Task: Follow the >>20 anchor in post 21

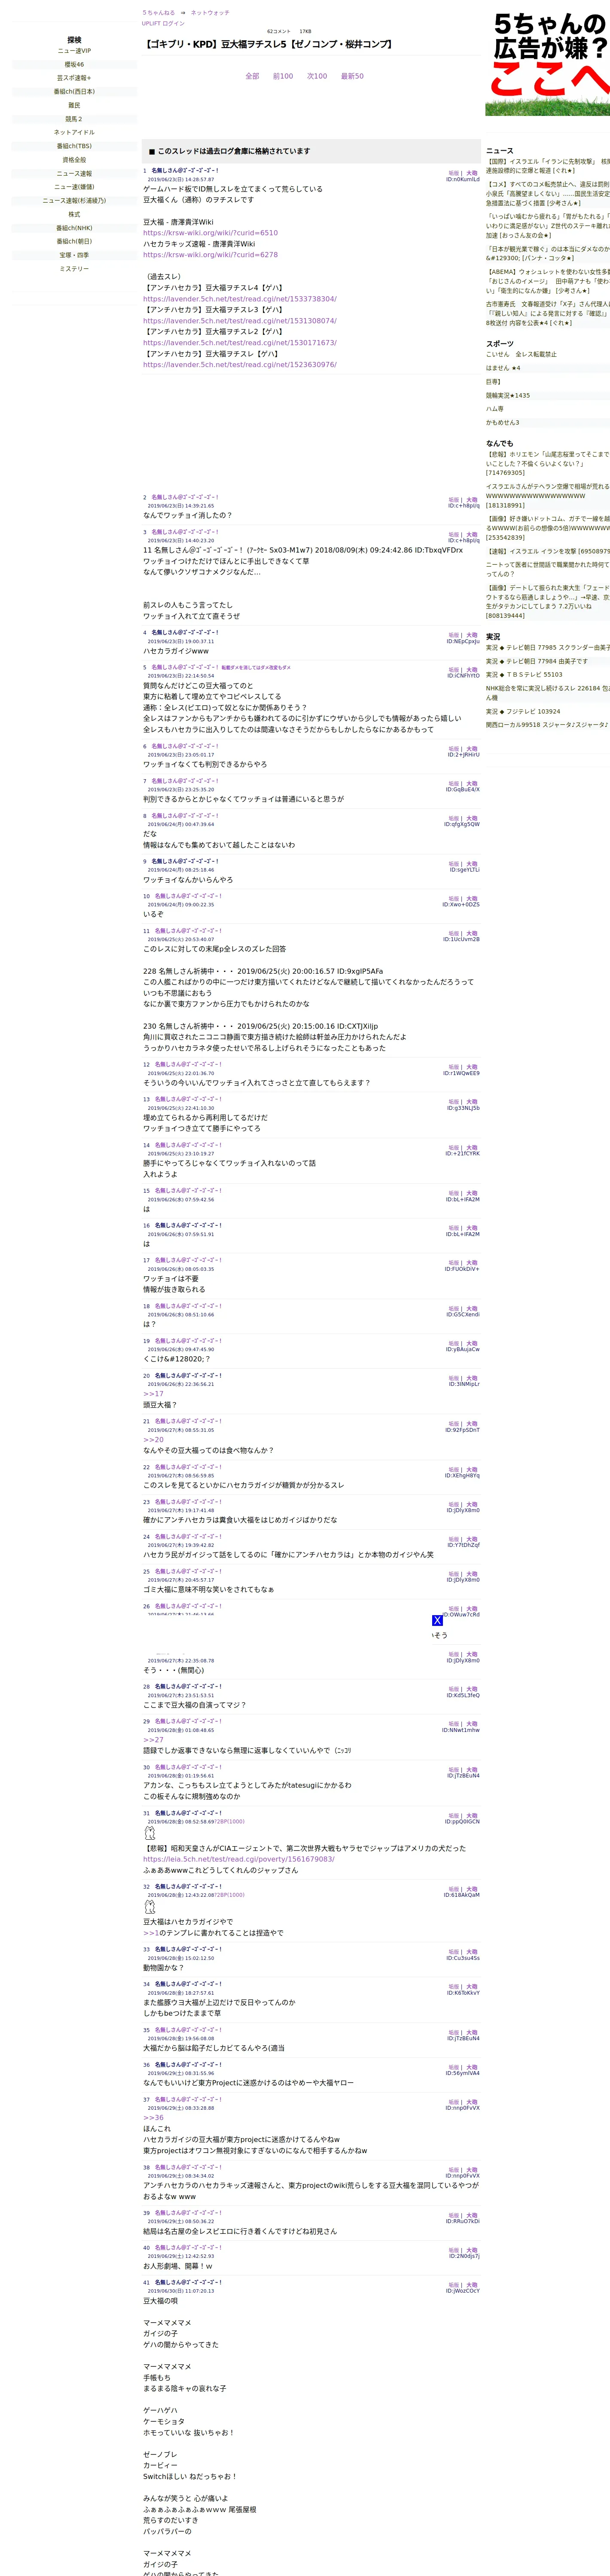Action: tap(153, 1440)
